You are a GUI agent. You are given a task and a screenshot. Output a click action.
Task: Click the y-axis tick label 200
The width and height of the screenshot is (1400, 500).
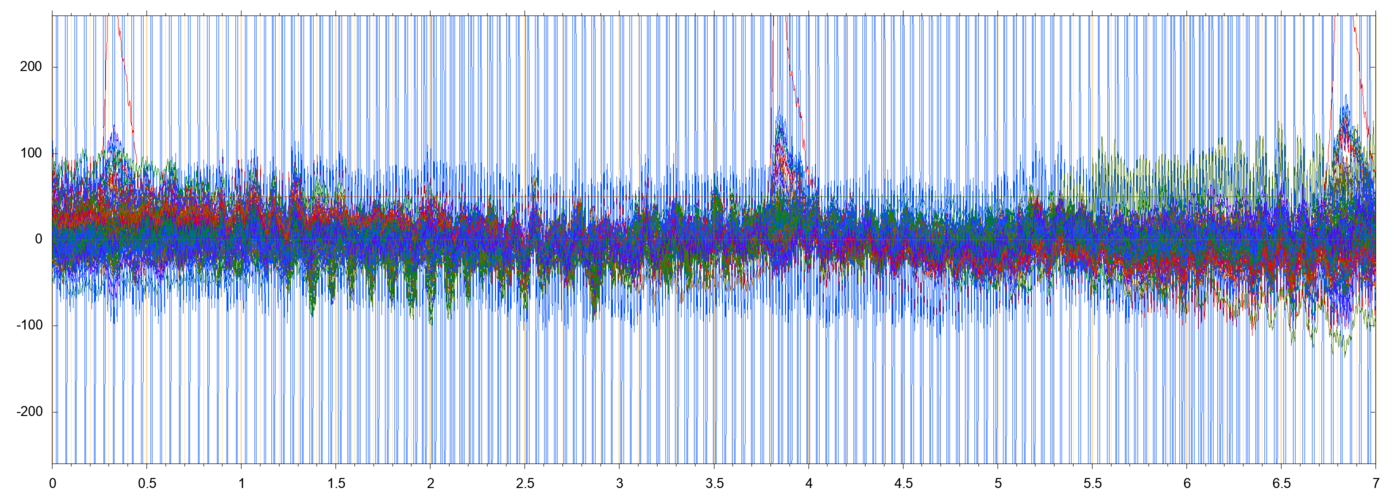(x=33, y=67)
